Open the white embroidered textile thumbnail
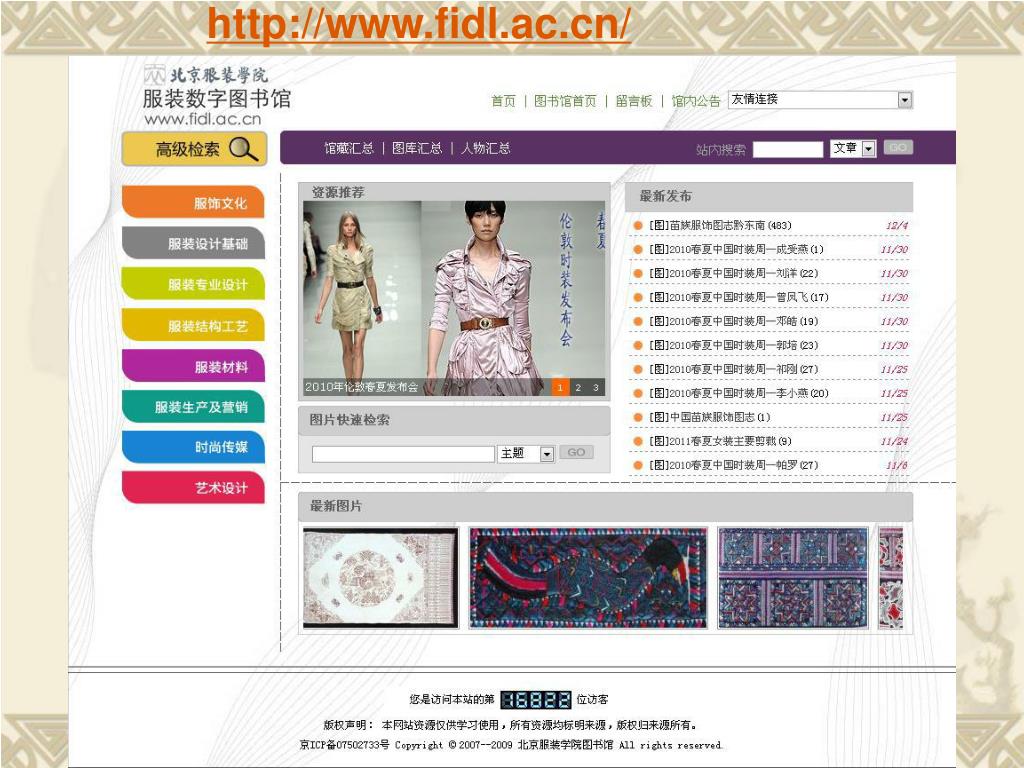 click(381, 578)
